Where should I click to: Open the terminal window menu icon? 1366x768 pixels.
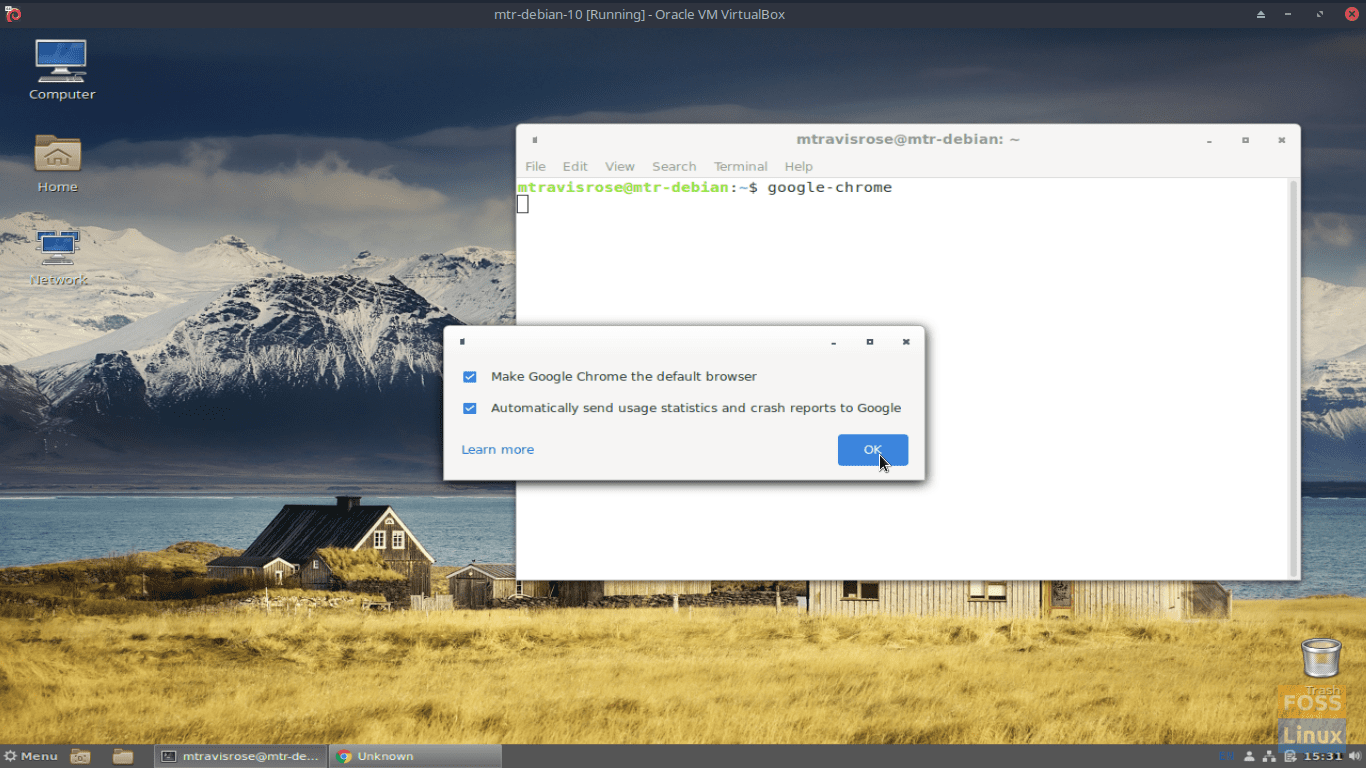click(535, 140)
